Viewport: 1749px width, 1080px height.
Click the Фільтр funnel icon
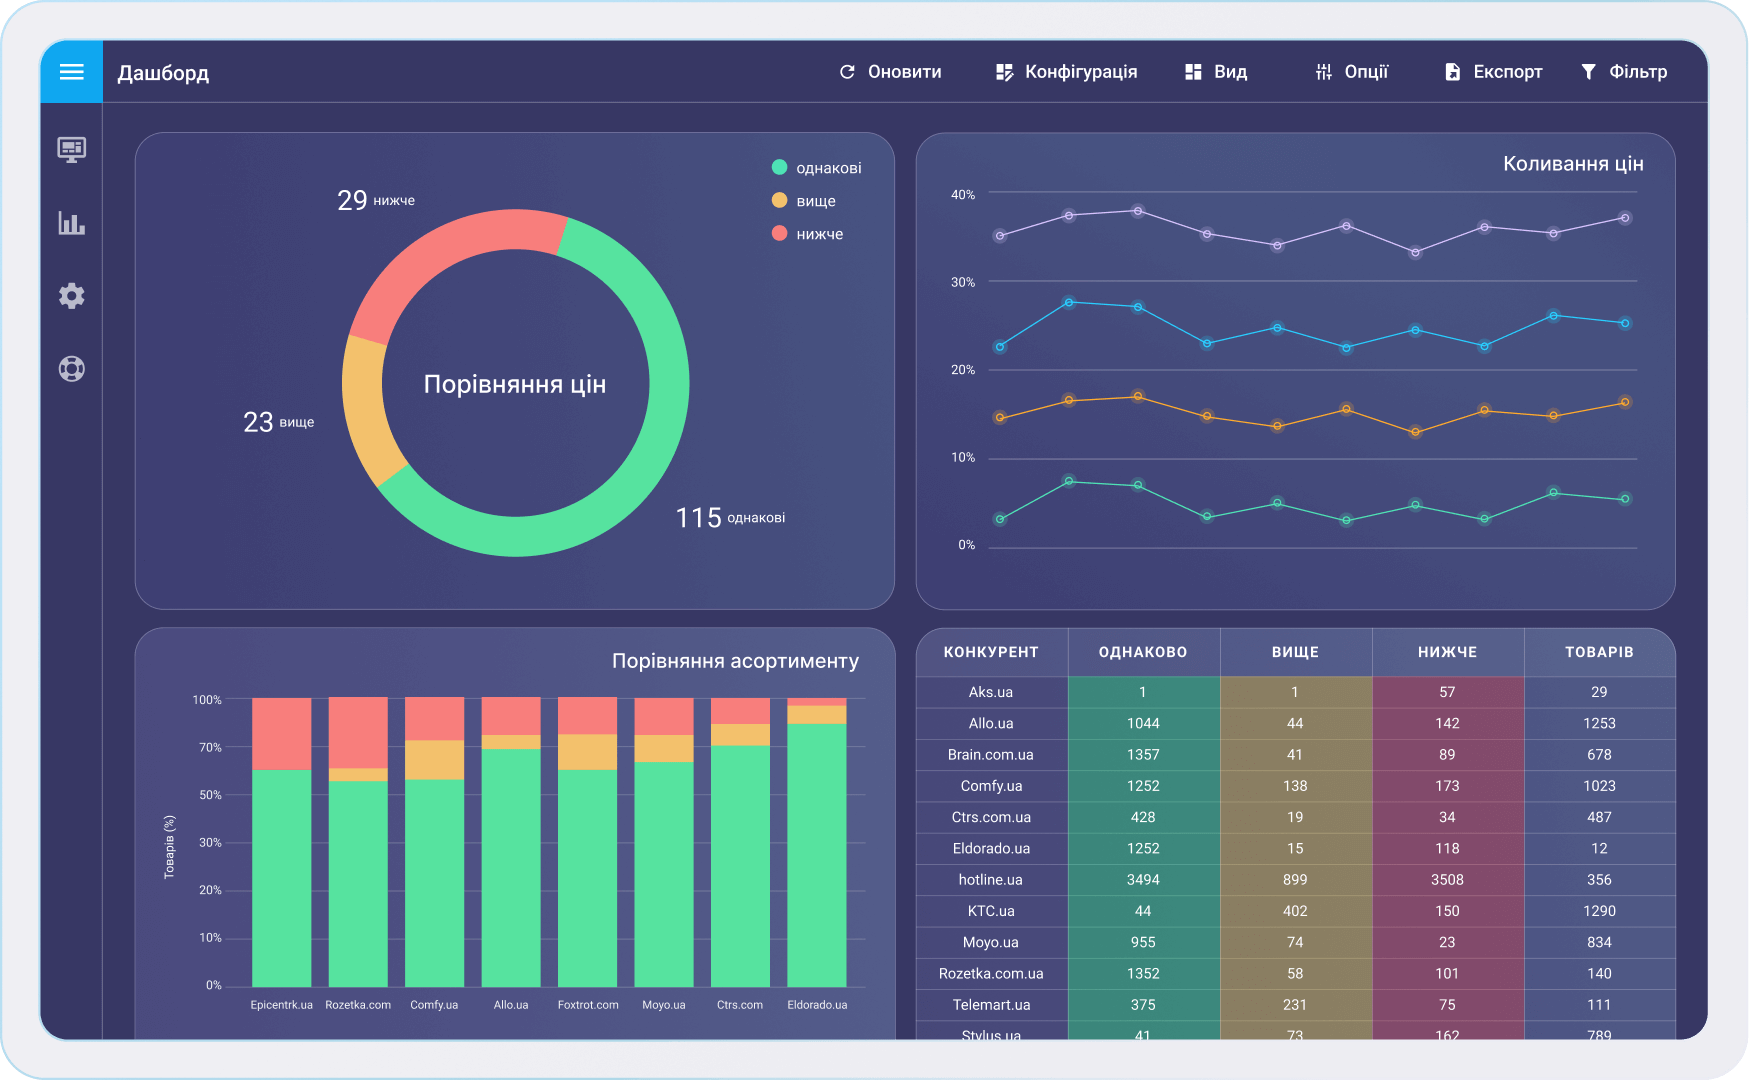point(1588,72)
